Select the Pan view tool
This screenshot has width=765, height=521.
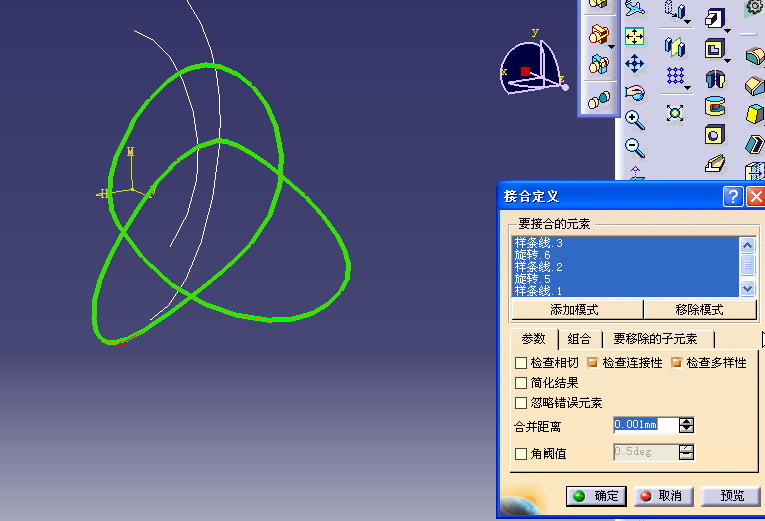pos(635,64)
